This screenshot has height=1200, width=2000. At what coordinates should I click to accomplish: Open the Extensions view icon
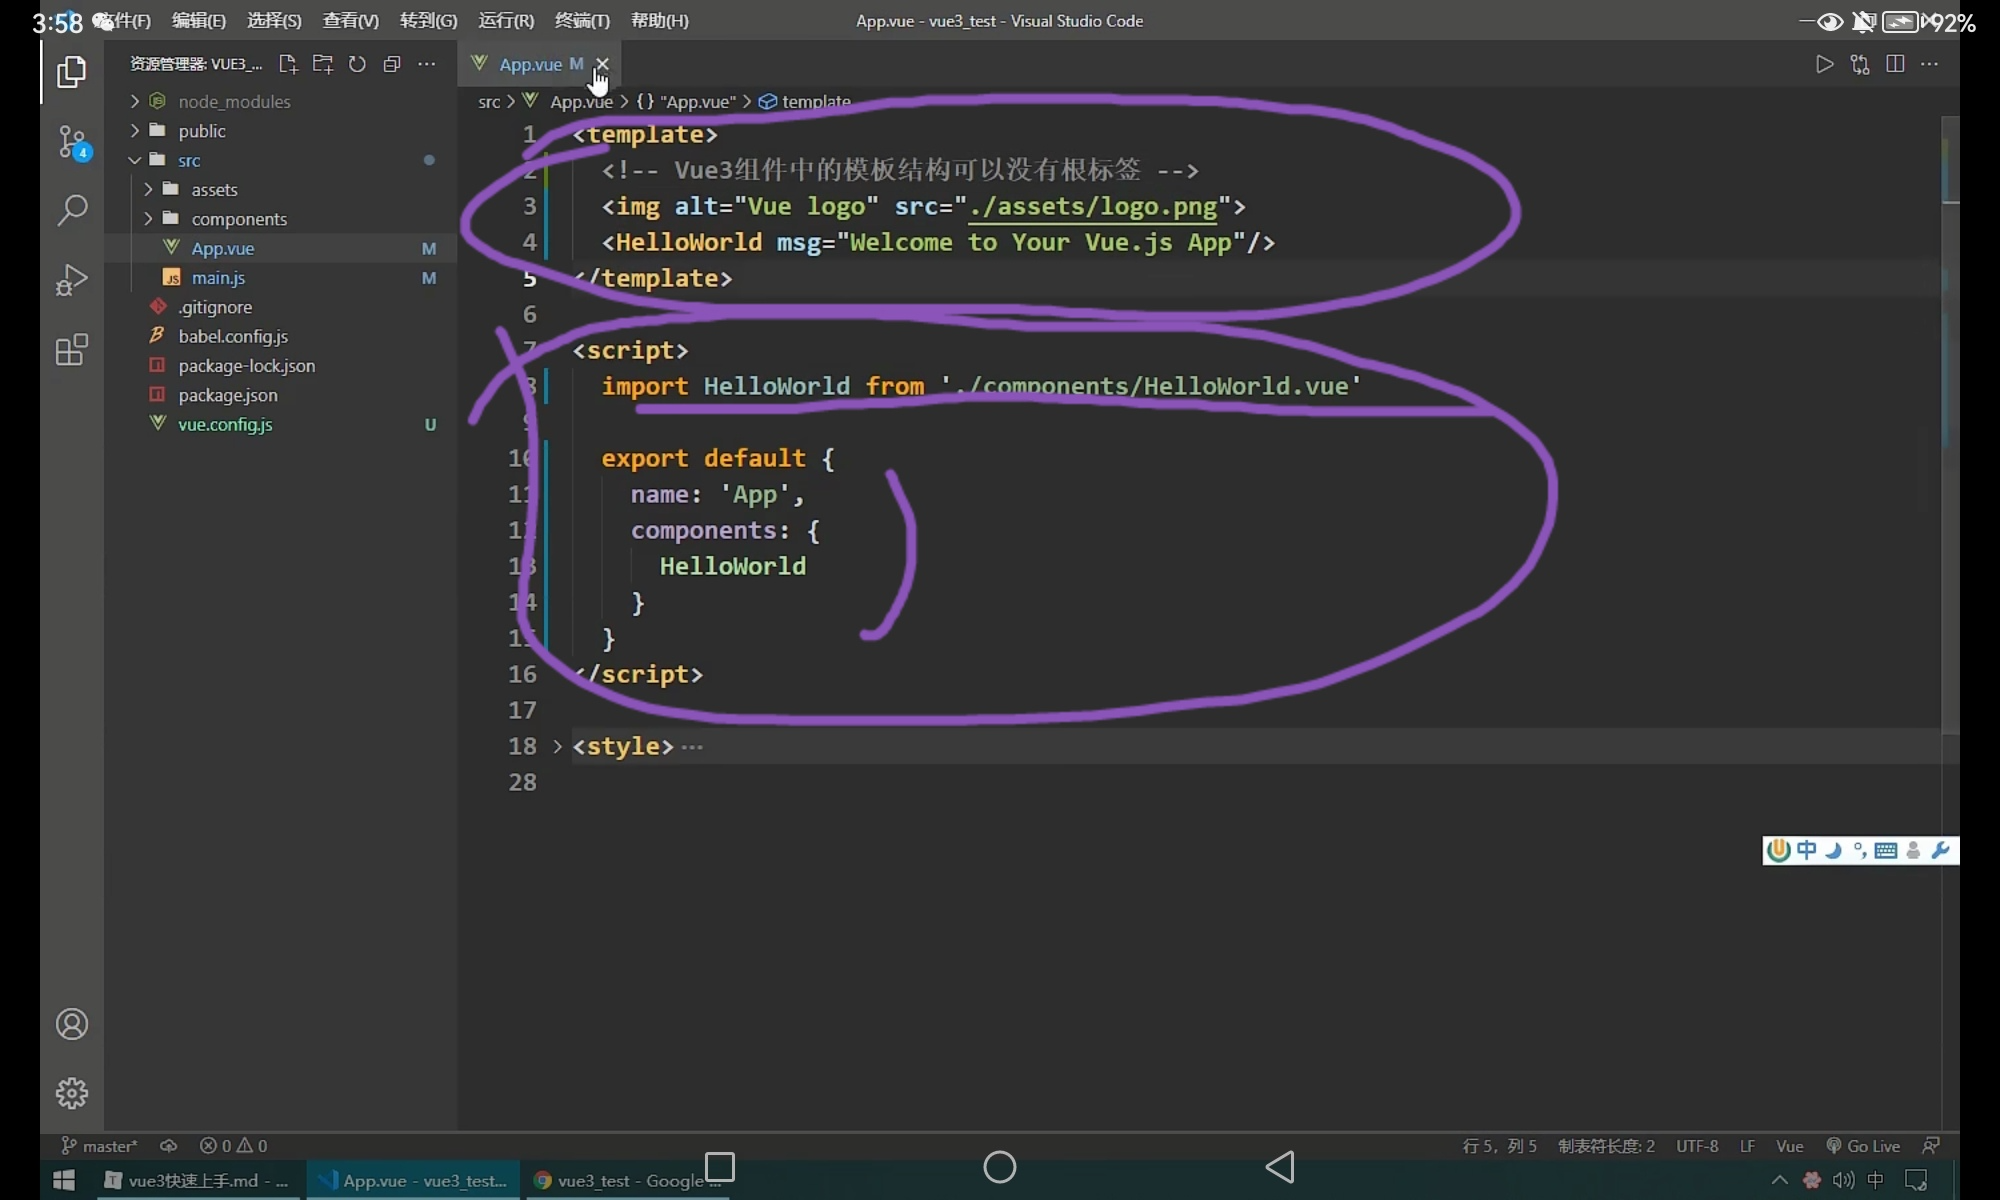pos(72,350)
